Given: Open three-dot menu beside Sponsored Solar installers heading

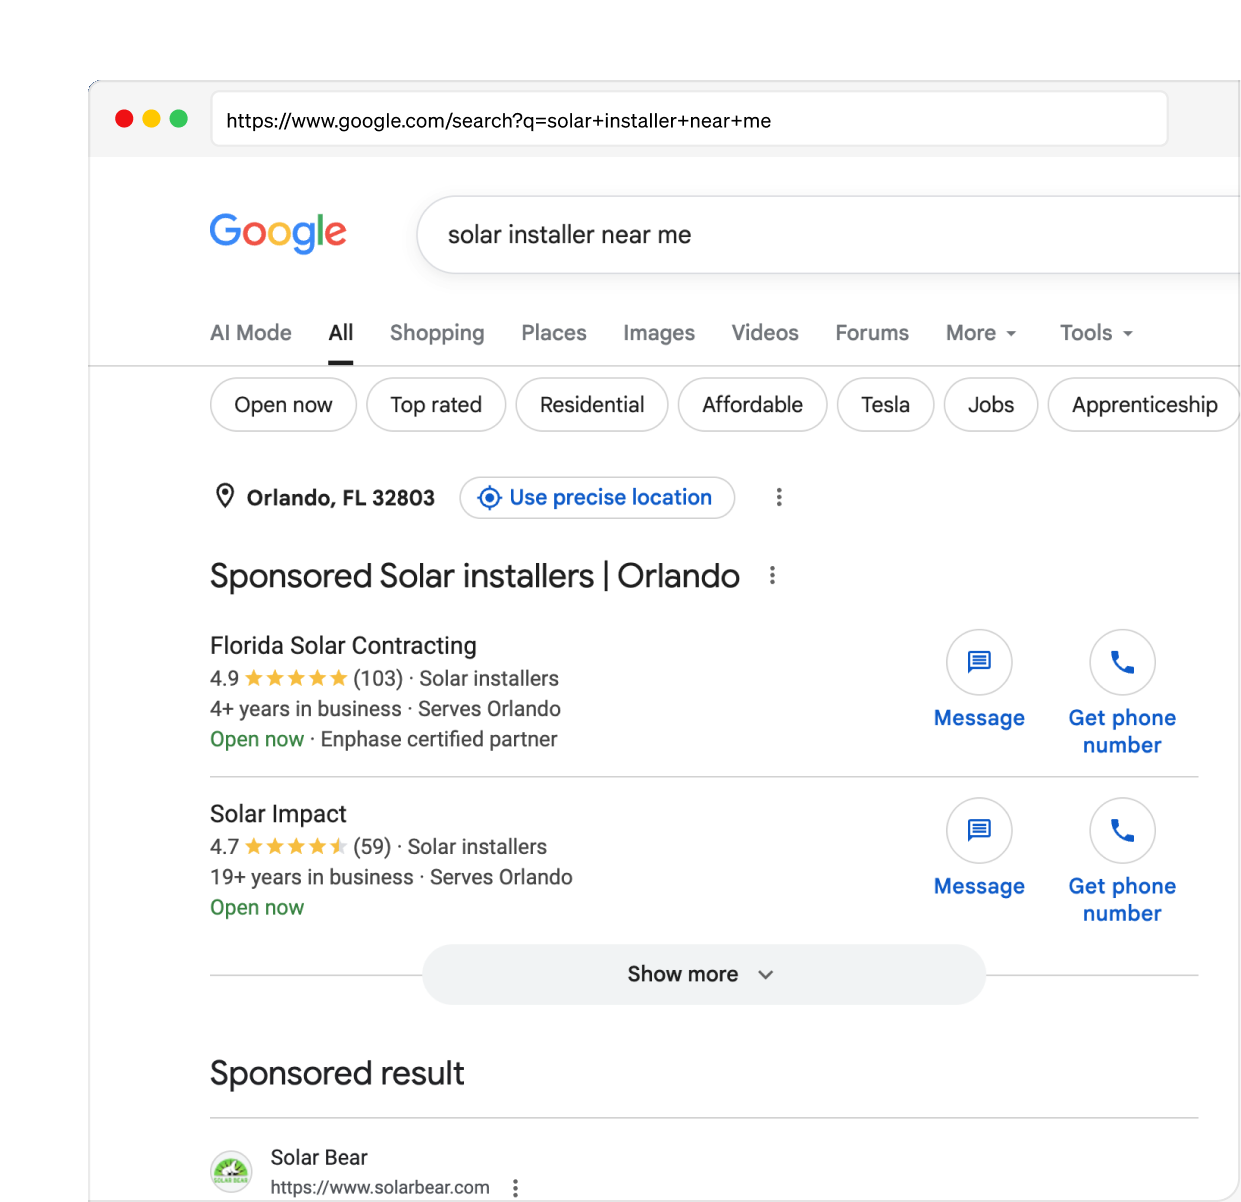Looking at the screenshot, I should point(772,575).
